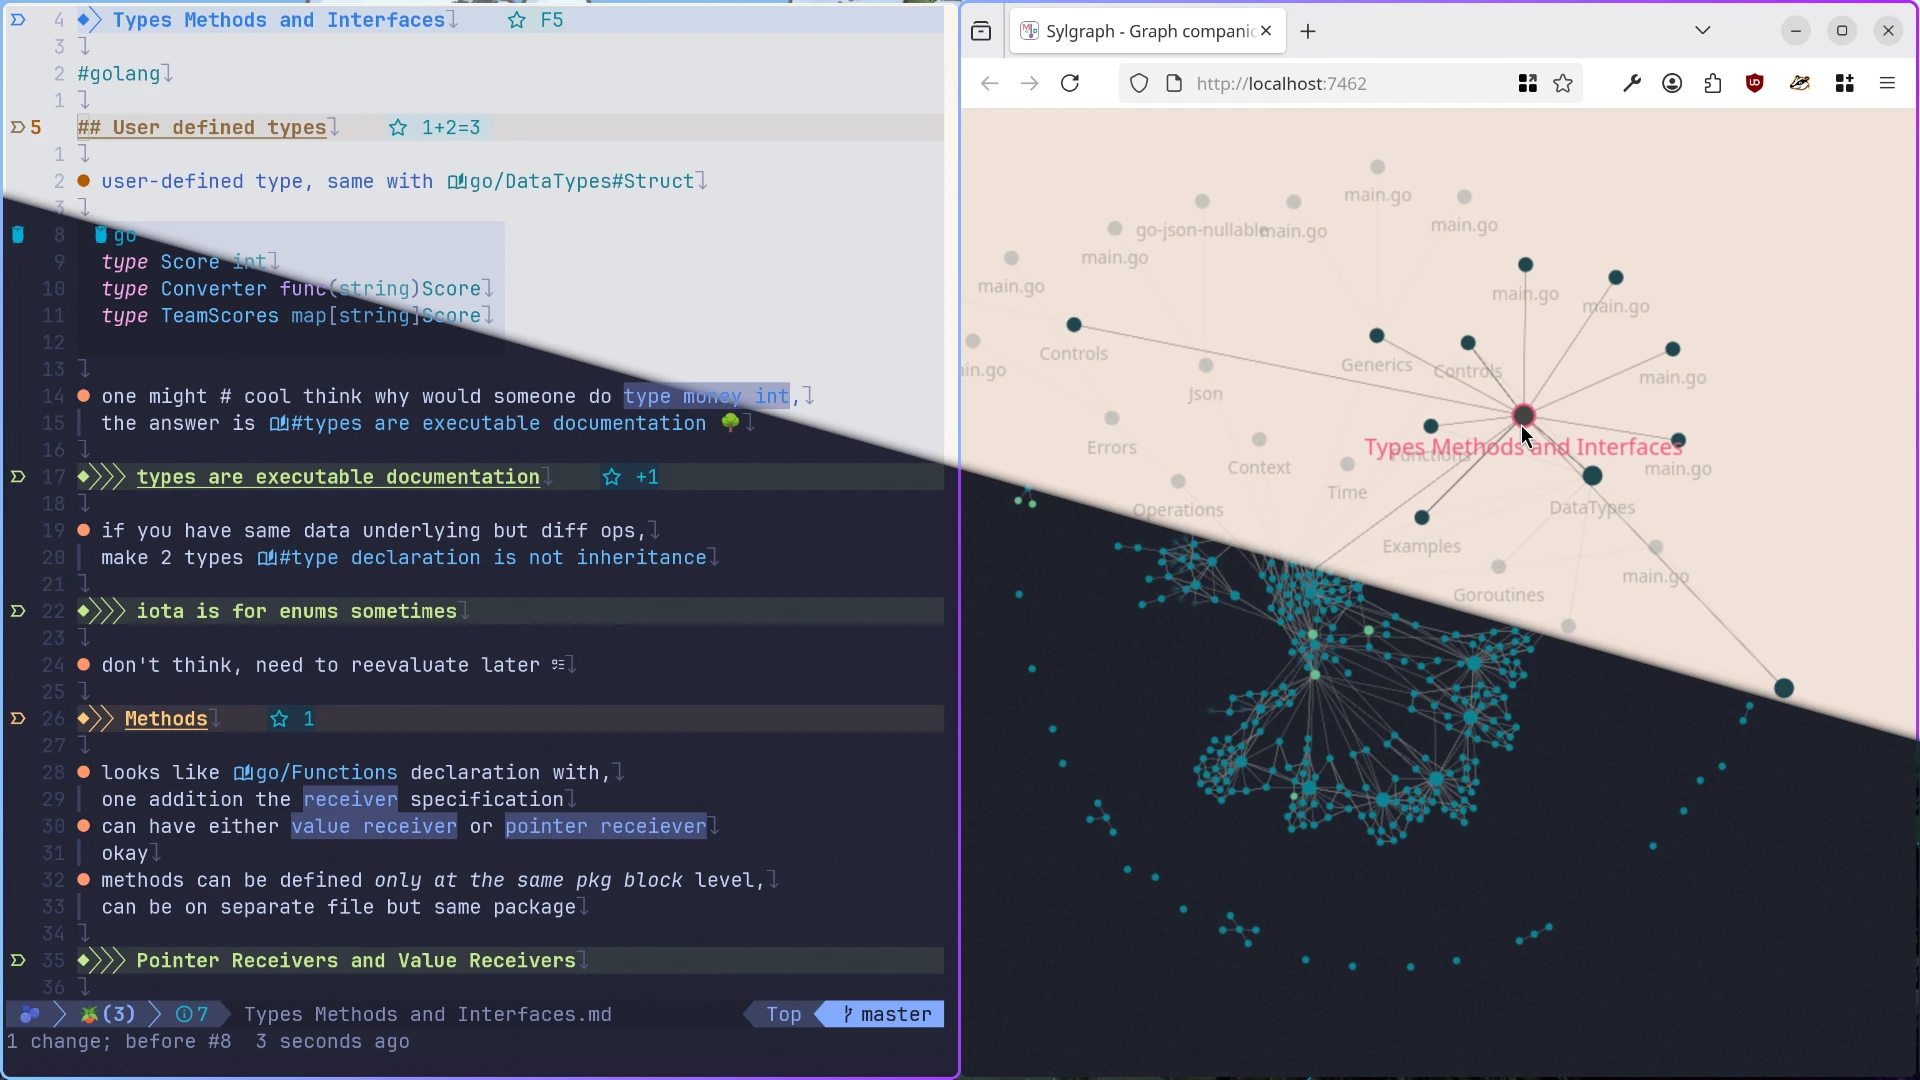Open the Firefox account icon
Viewport: 1920px width, 1080px height.
(1672, 83)
